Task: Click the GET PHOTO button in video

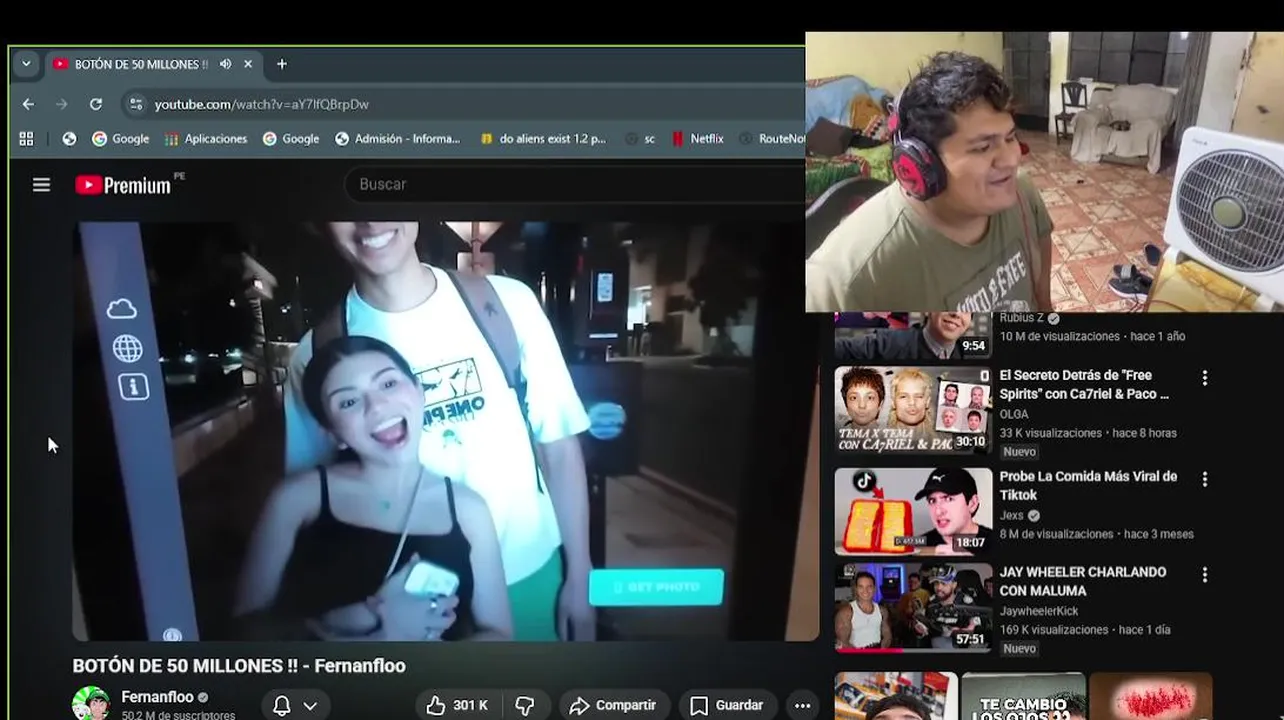Action: (656, 587)
